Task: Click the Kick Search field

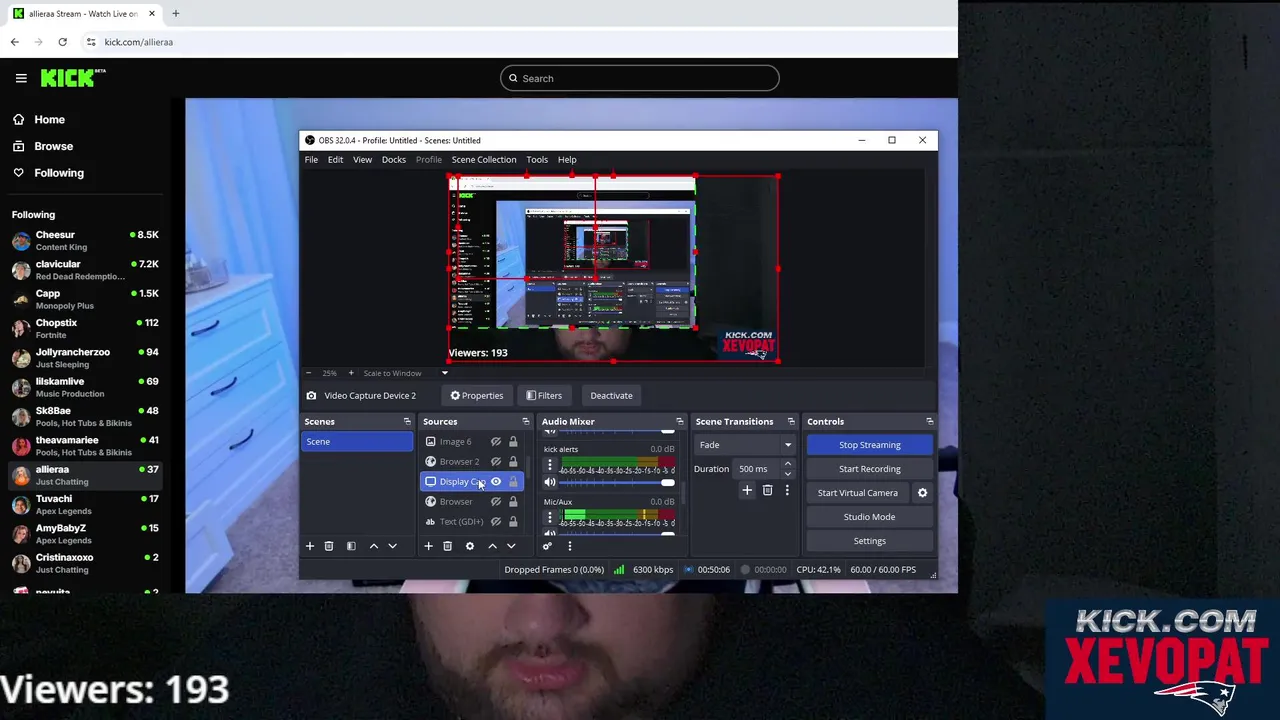Action: point(640,78)
